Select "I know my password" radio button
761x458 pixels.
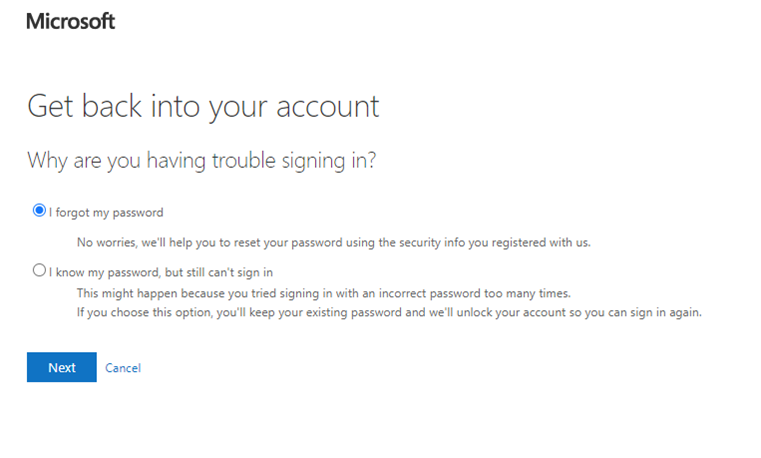click(39, 270)
